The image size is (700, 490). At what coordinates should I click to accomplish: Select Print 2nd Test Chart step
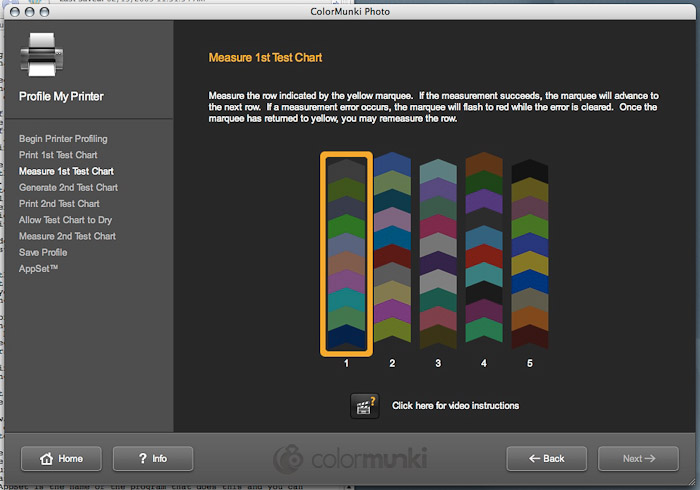pos(59,204)
